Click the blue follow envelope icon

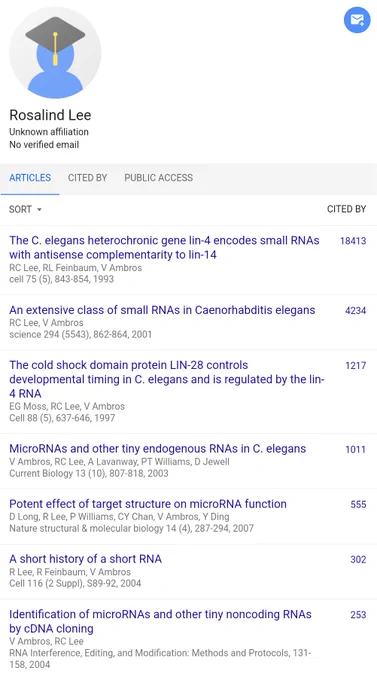coord(357,20)
